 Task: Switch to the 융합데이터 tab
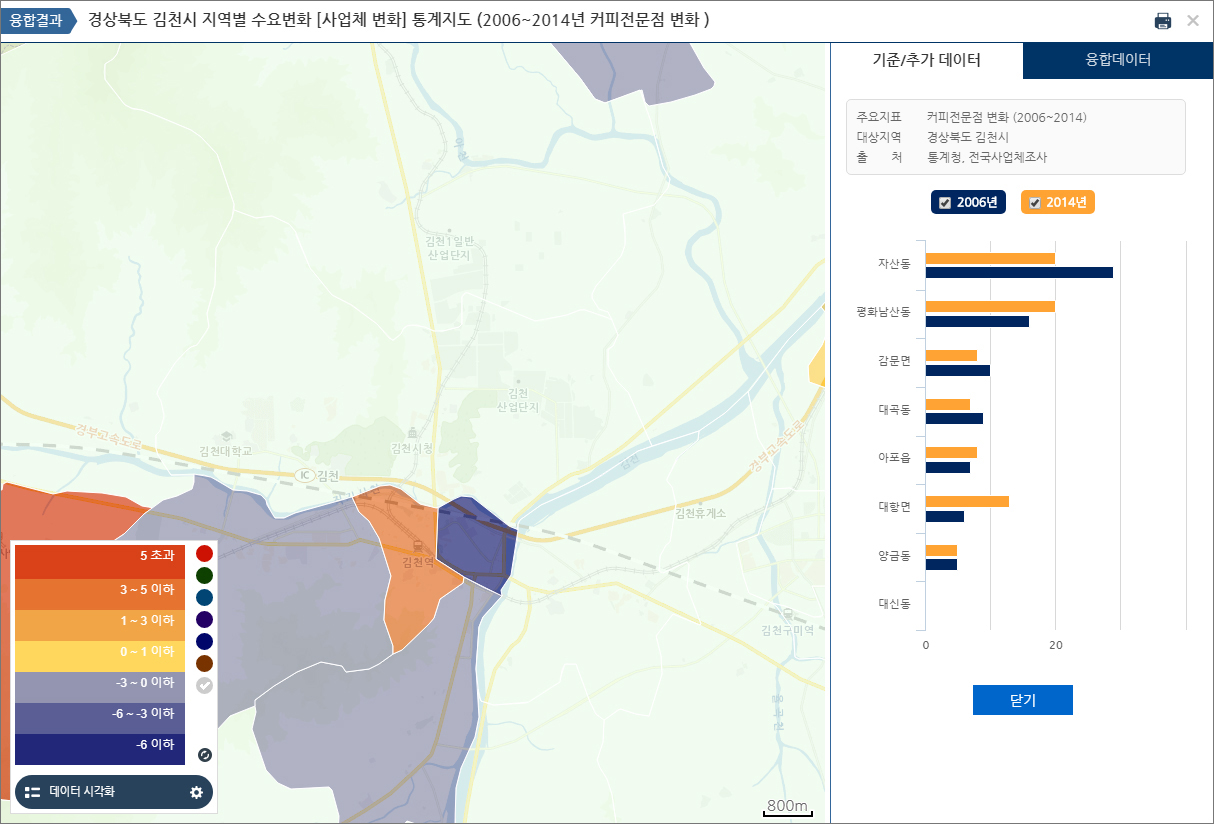pos(1117,61)
